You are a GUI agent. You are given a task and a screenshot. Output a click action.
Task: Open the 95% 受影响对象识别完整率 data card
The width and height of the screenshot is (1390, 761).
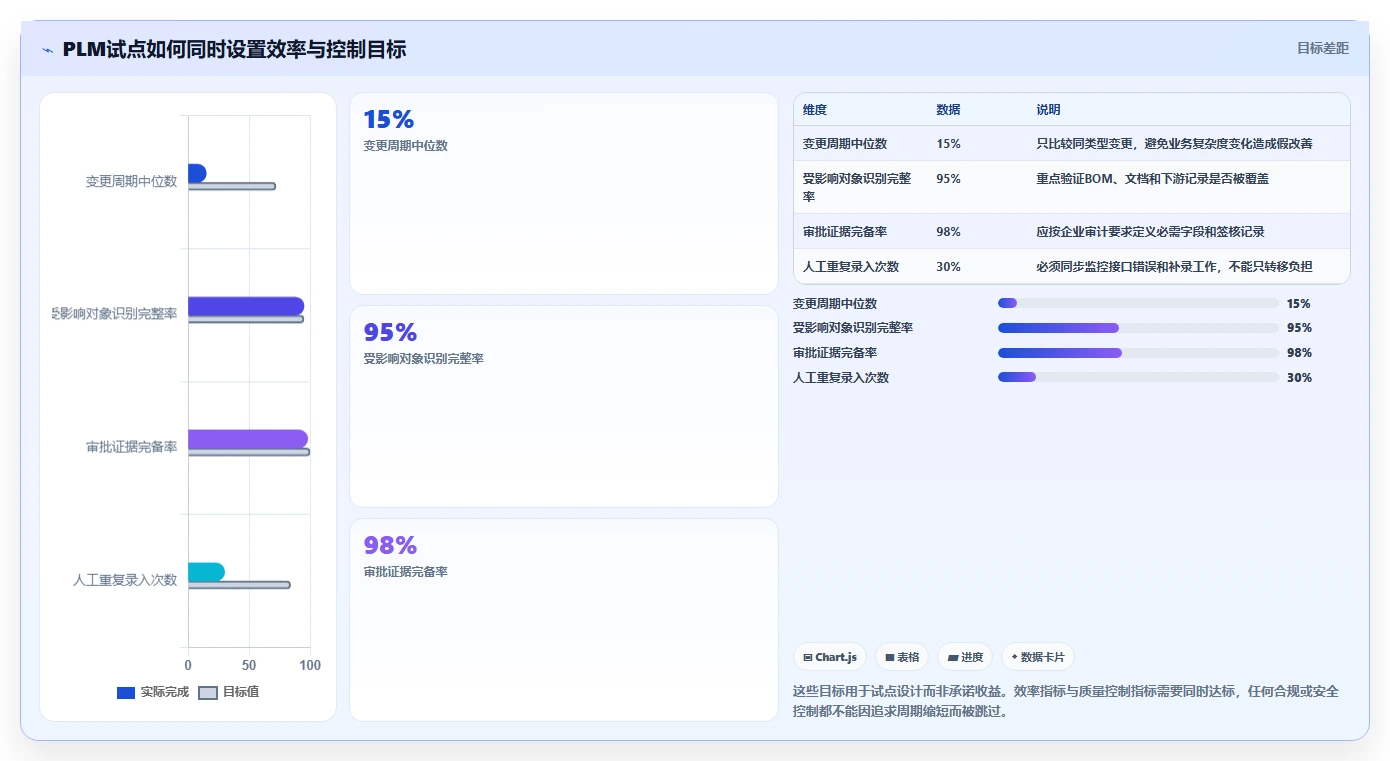[564, 406]
